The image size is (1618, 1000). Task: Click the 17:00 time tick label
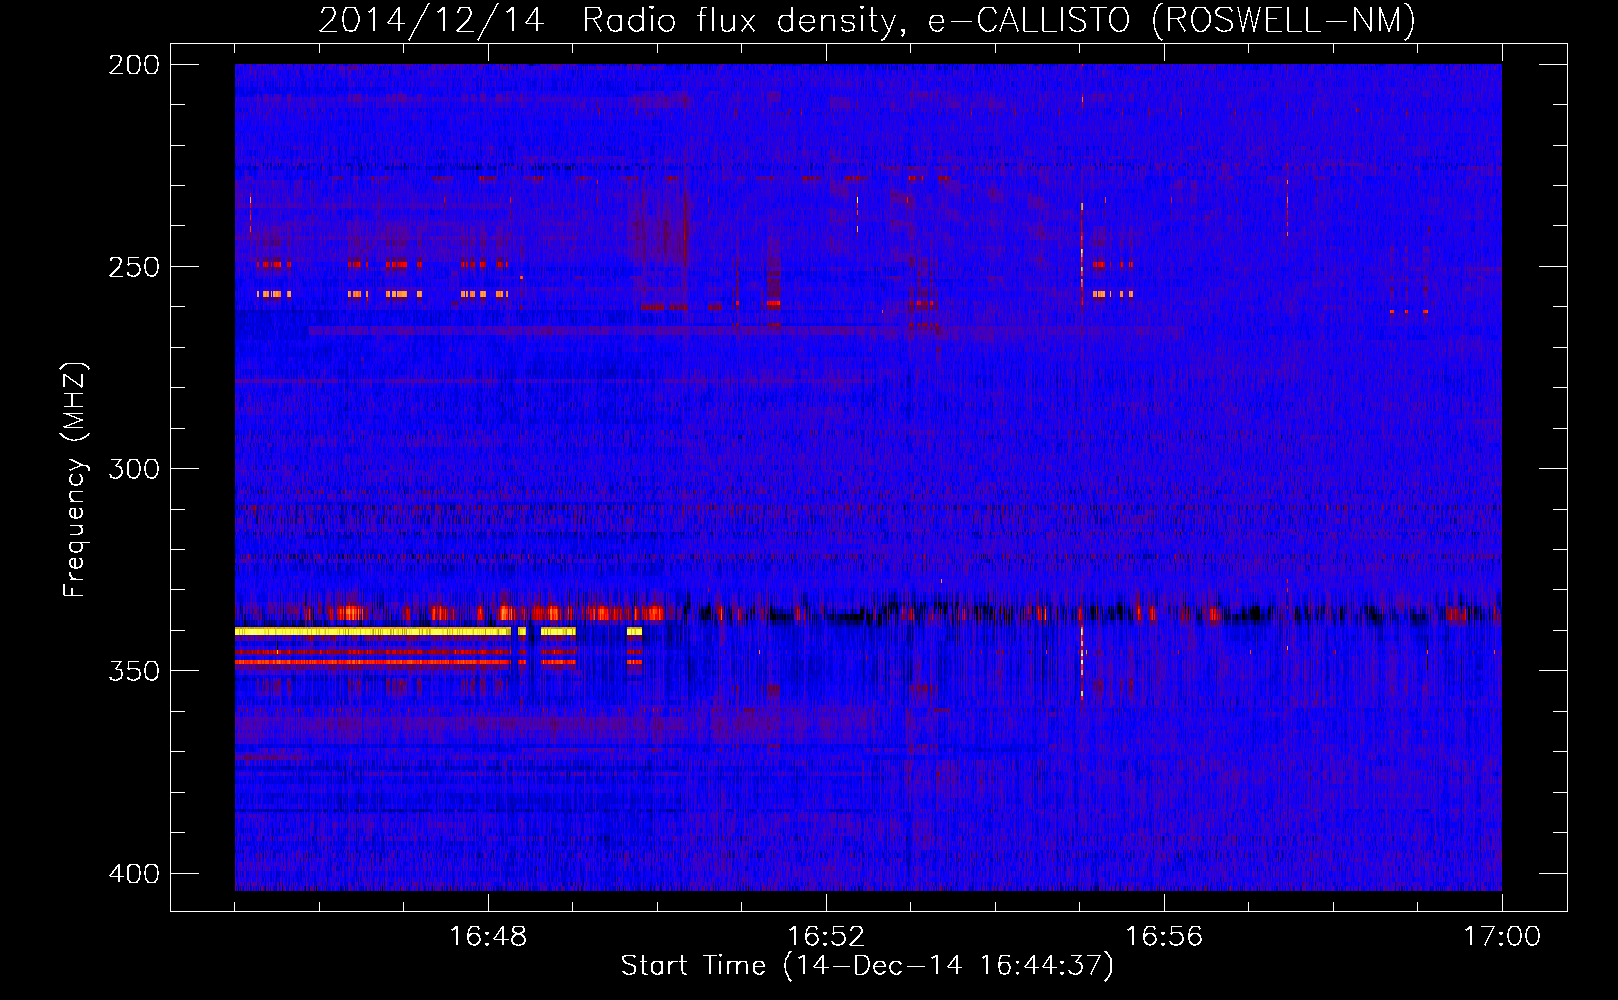(1502, 936)
